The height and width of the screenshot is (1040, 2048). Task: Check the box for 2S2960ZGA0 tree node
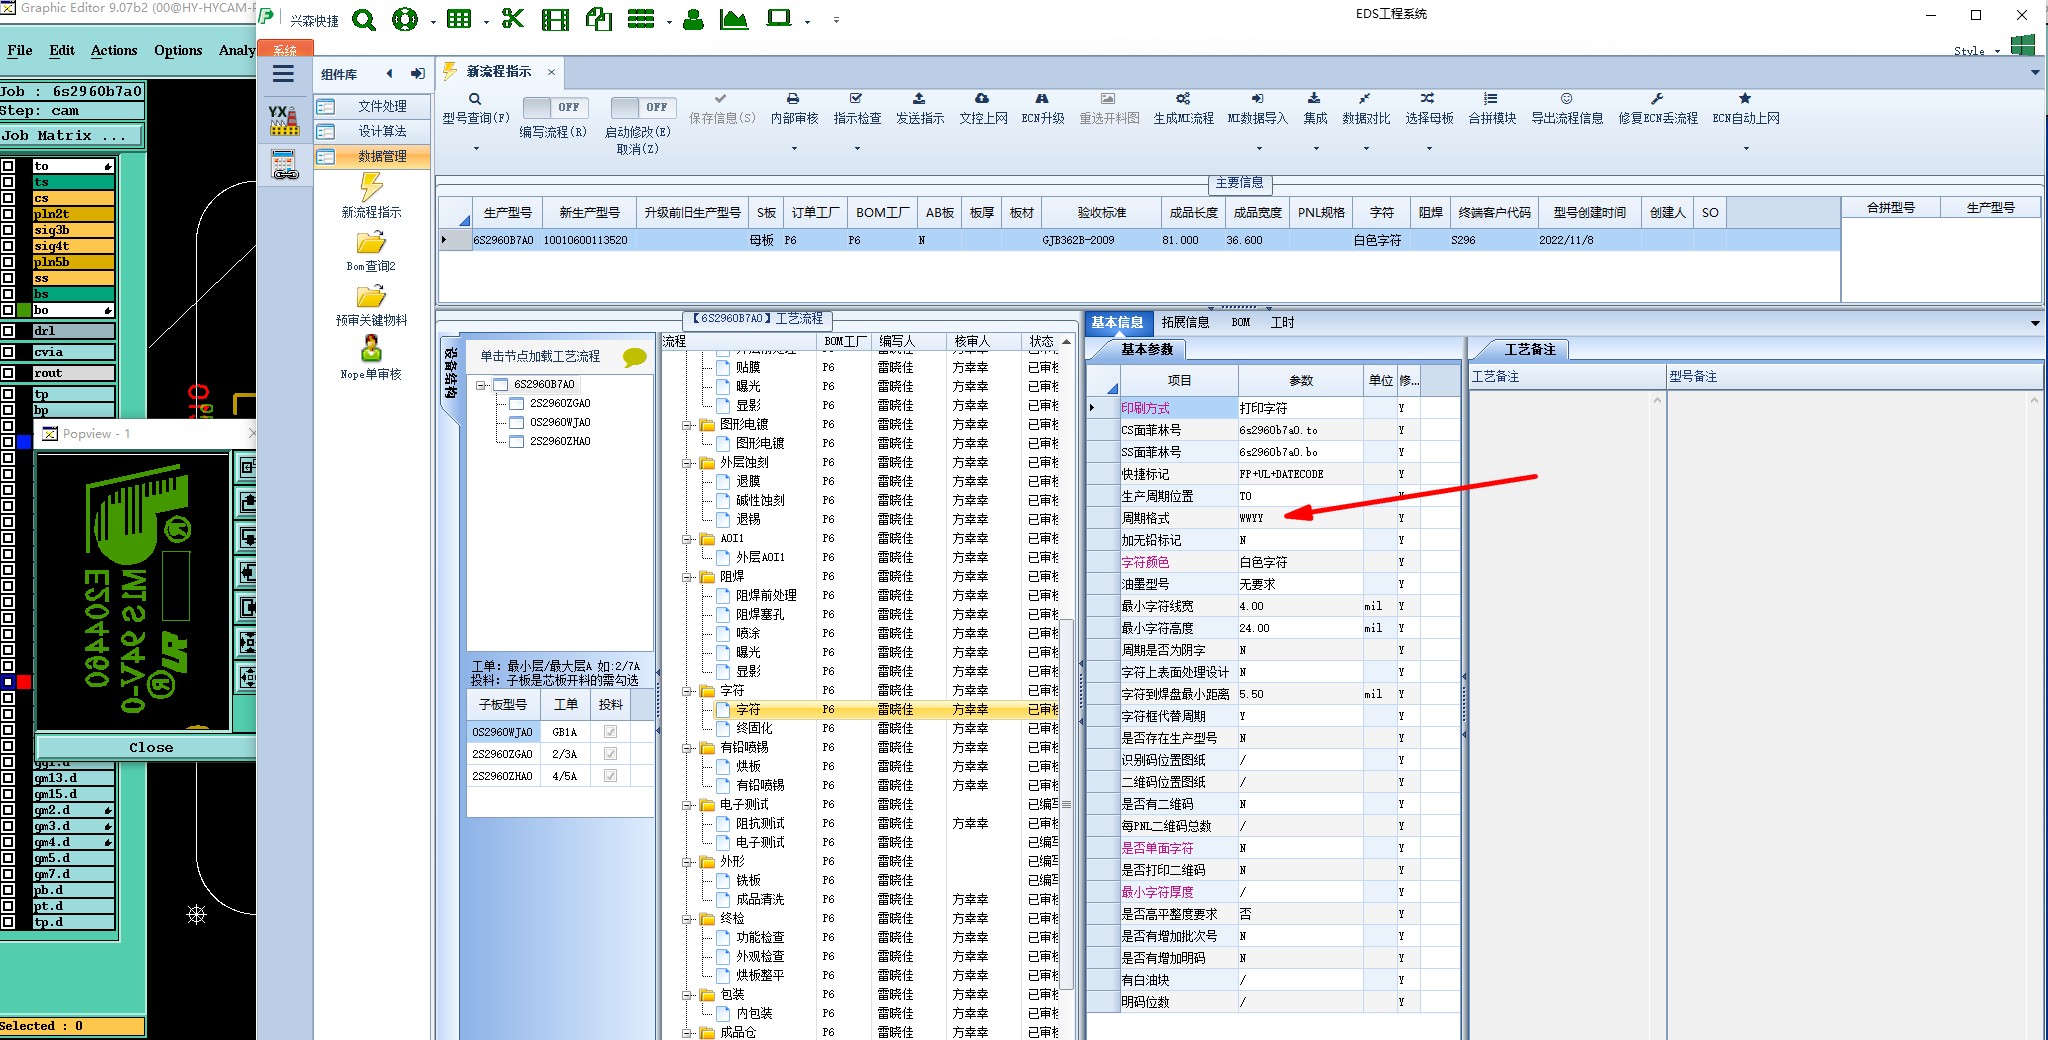click(x=517, y=404)
